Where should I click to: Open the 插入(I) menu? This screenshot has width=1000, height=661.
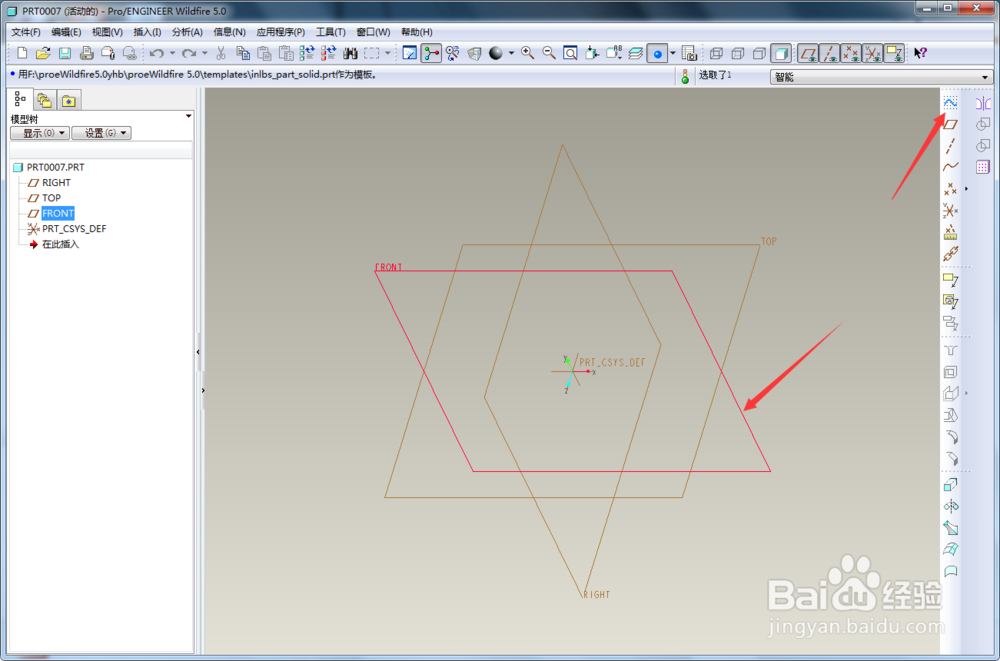click(147, 32)
